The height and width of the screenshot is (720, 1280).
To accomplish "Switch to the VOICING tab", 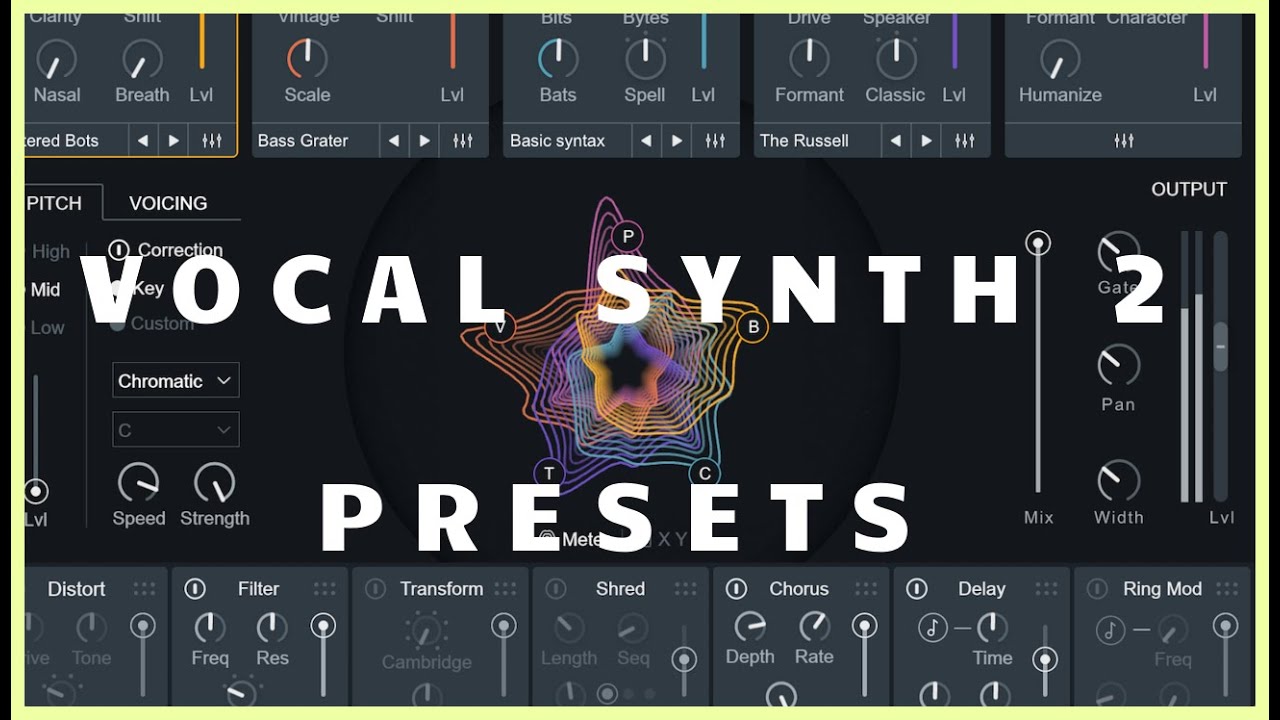I will tap(168, 203).
